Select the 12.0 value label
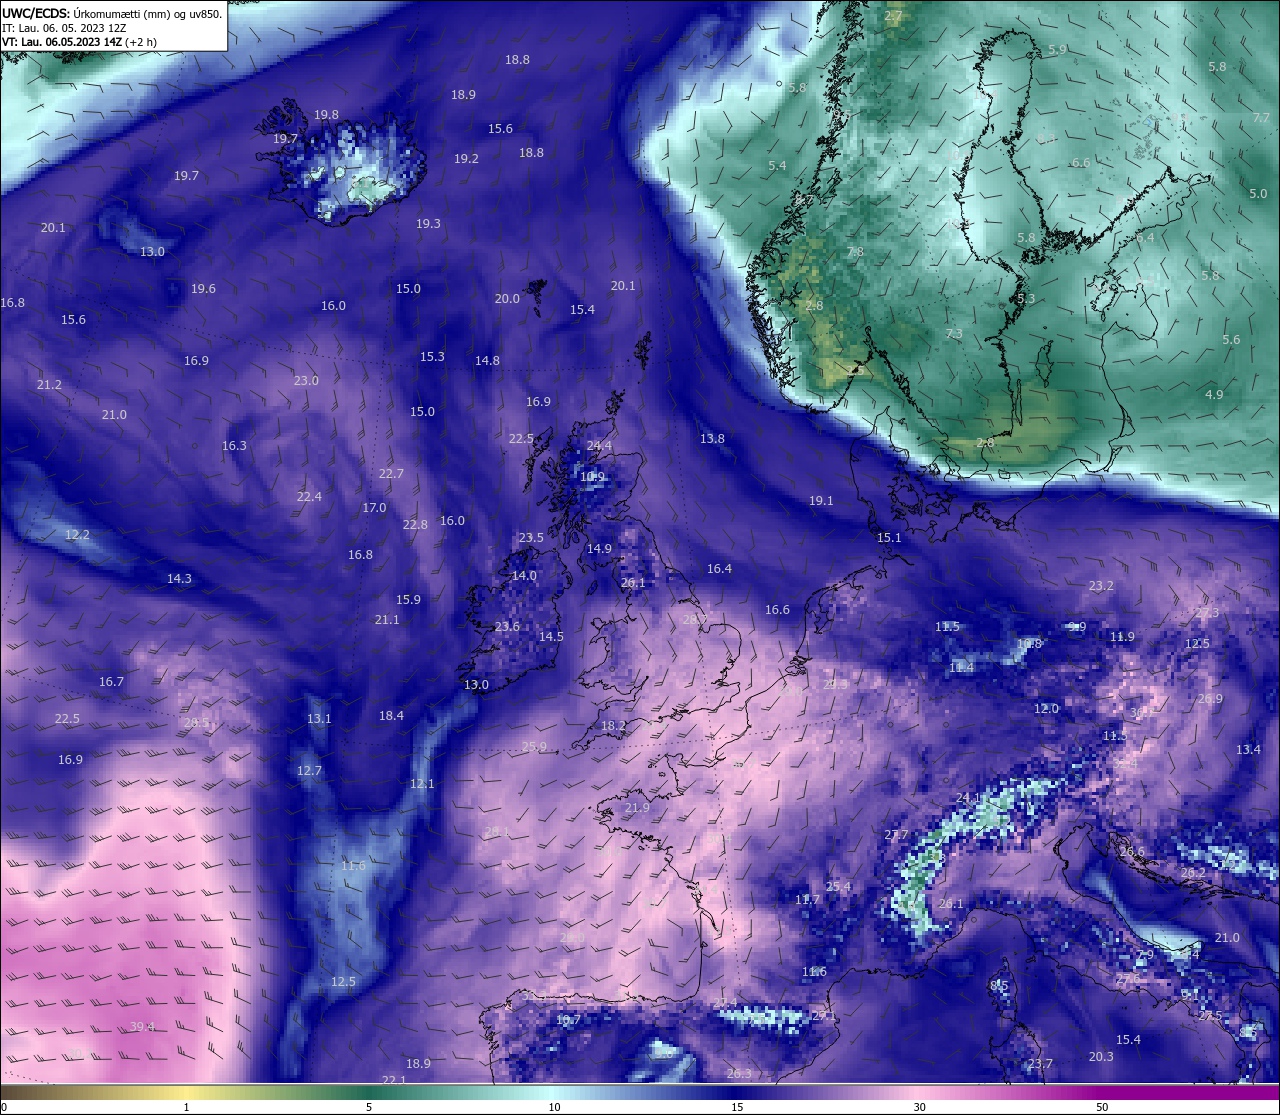This screenshot has width=1280, height=1115. (1046, 708)
